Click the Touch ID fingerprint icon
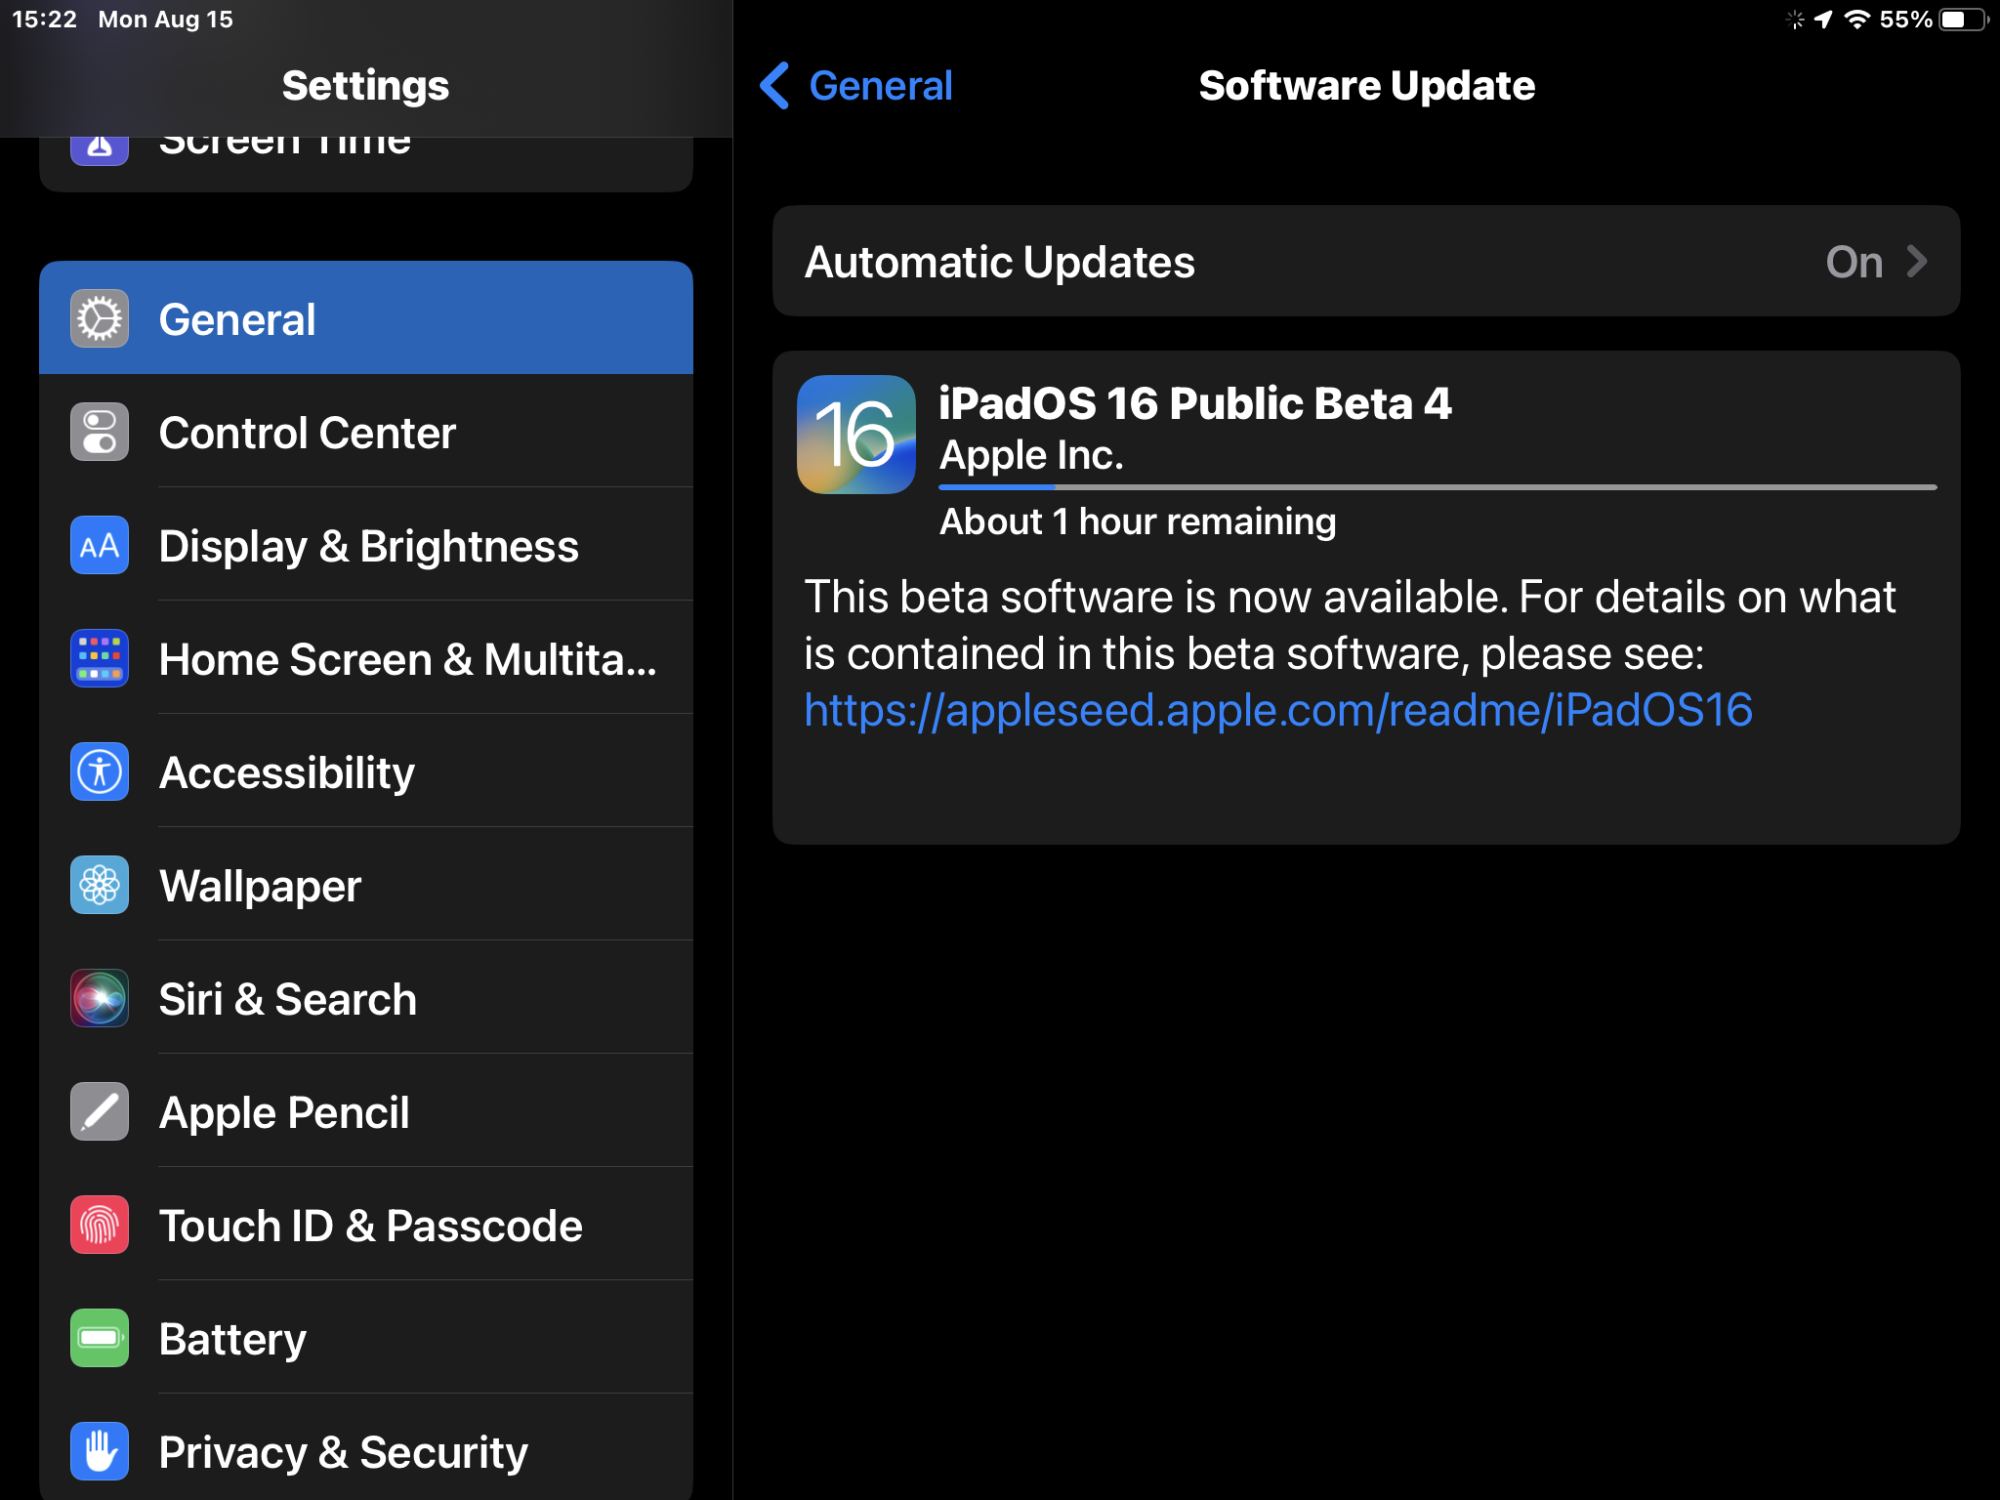The image size is (2000, 1500). (x=99, y=1225)
